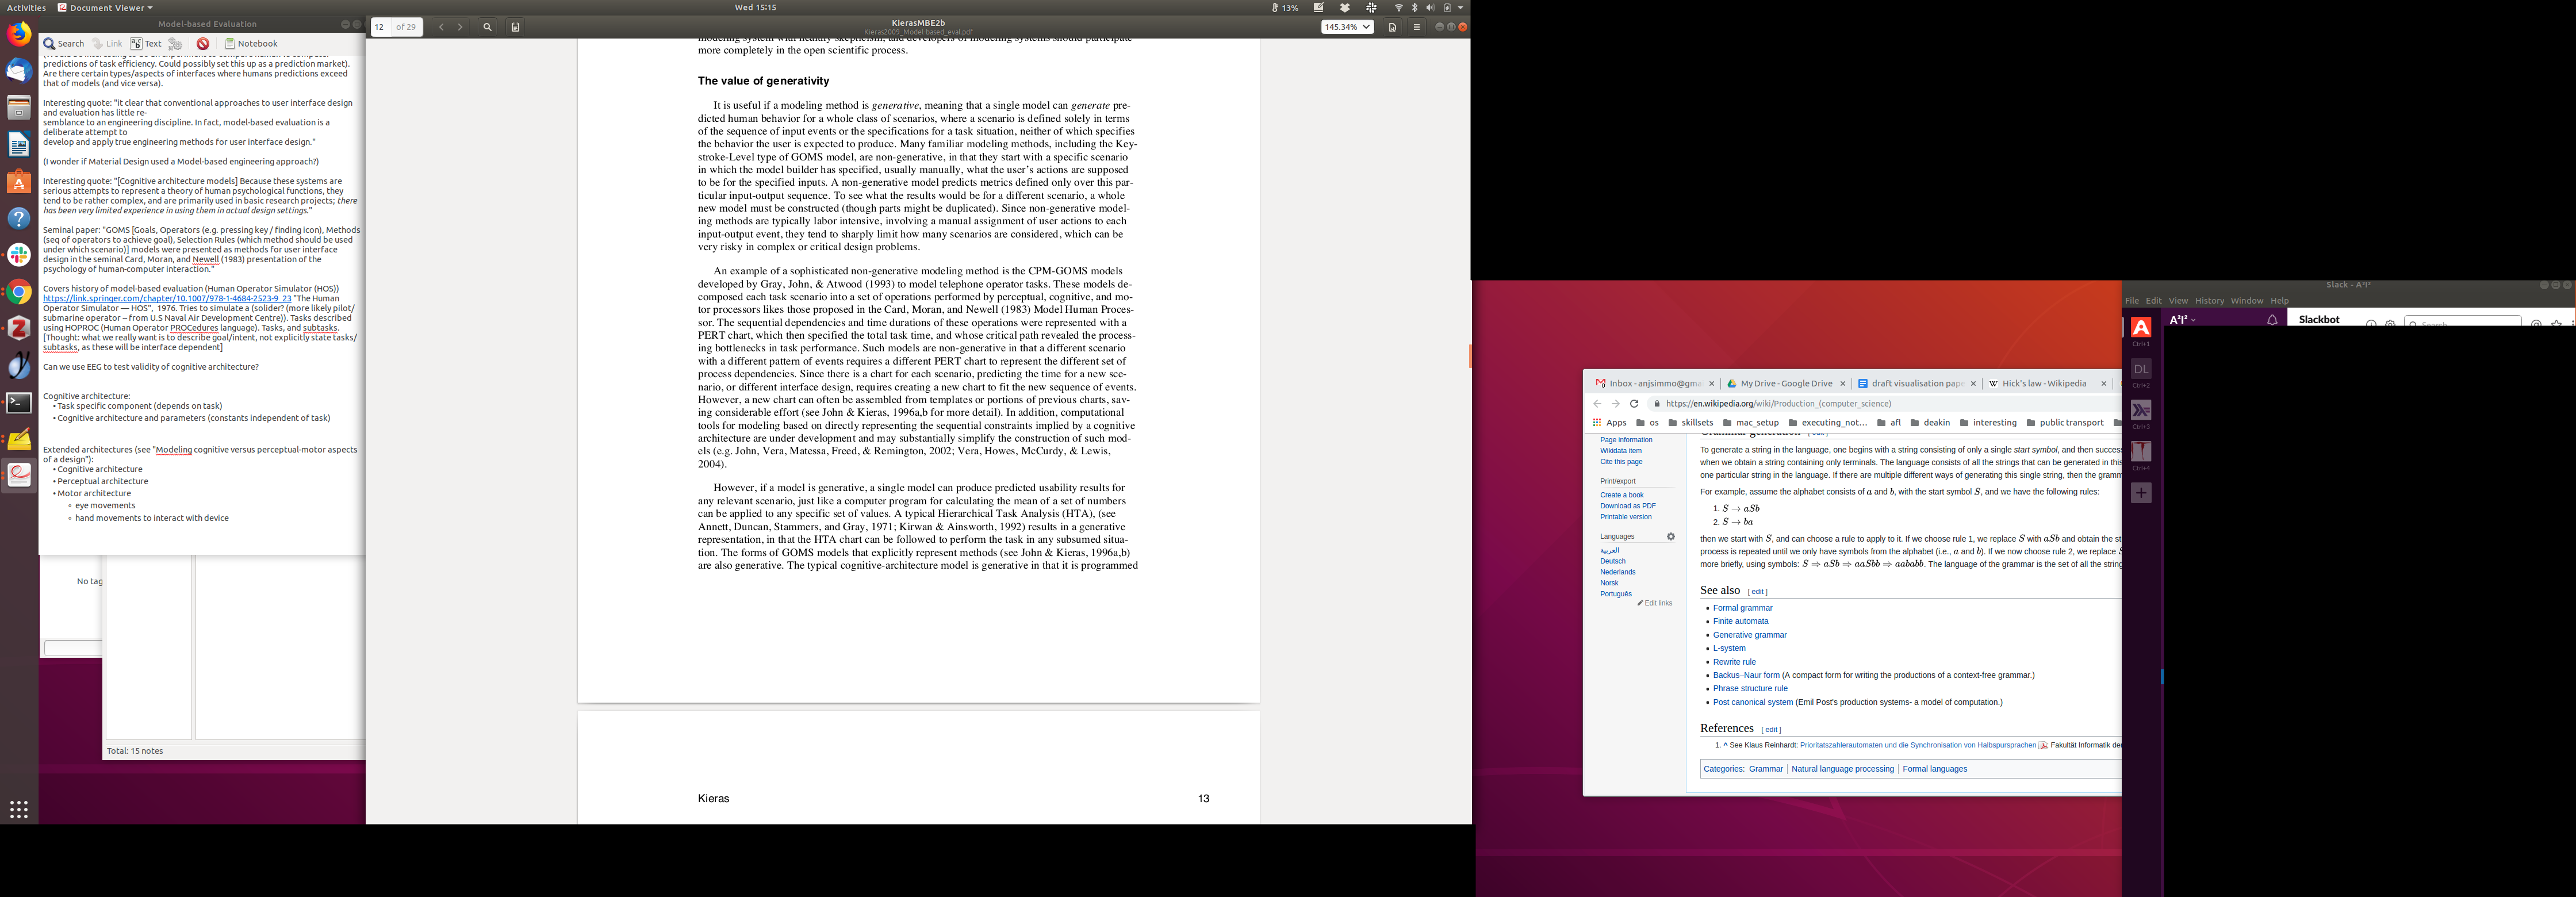Screen dimensions: 2576x897
Task: Open the Document Viewer app menu in top bar
Action: (106, 8)
